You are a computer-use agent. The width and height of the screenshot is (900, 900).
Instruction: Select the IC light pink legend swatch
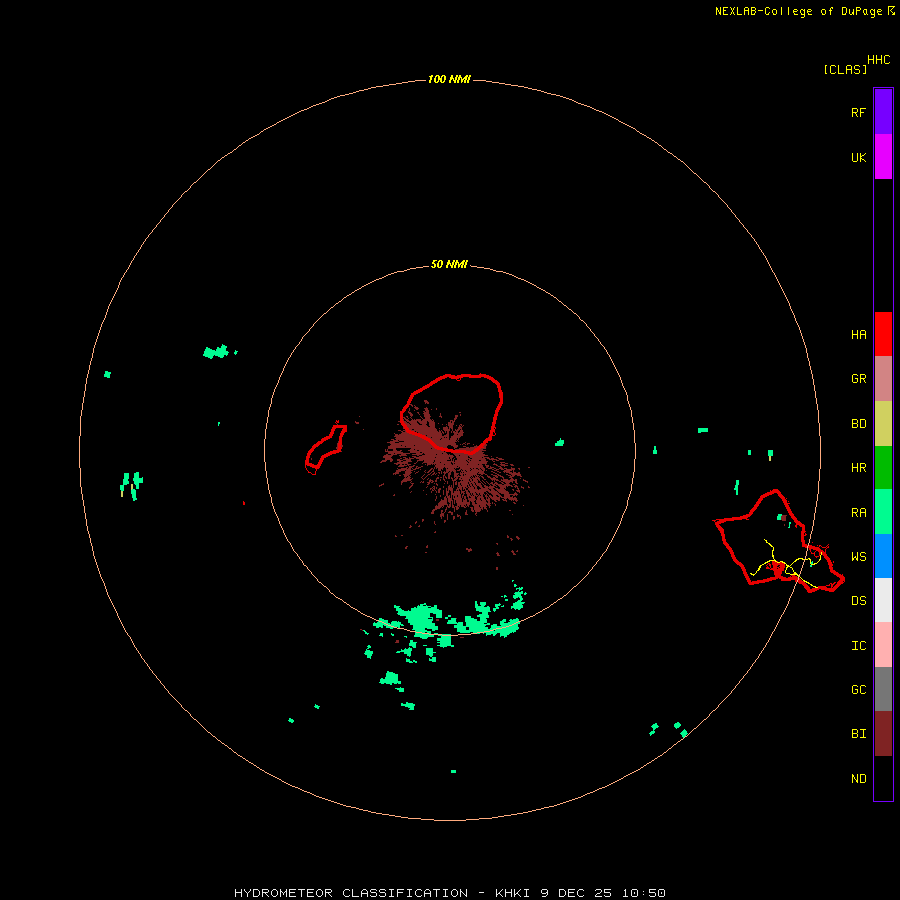pos(883,645)
